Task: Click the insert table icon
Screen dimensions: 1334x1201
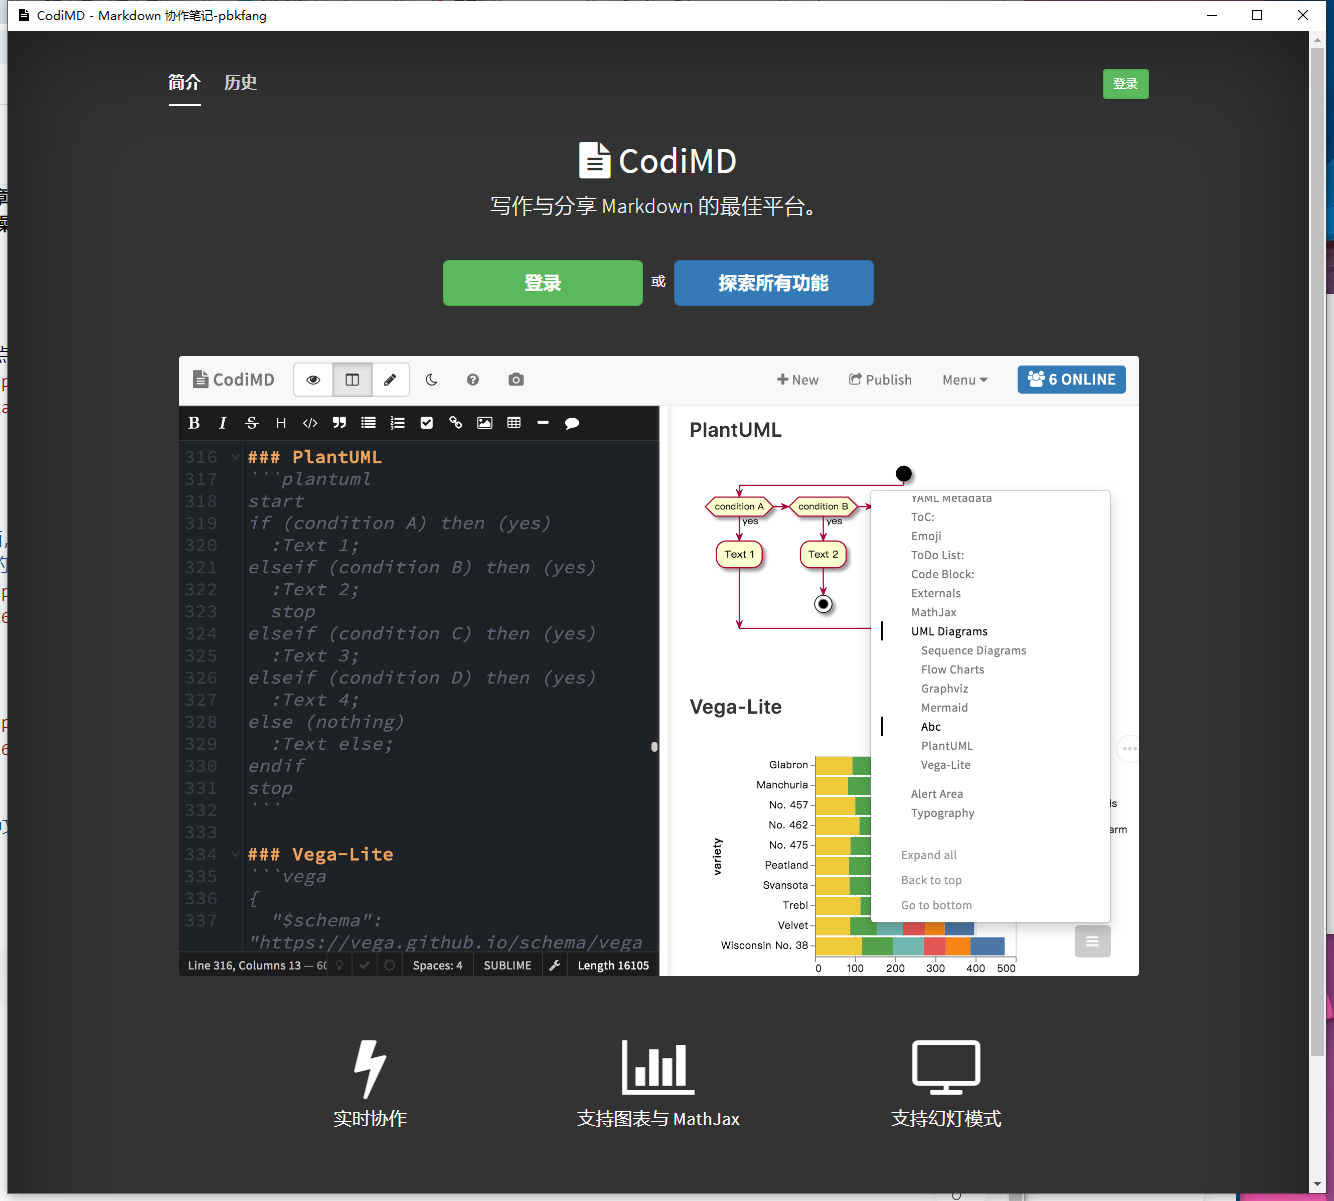Action: 514,423
